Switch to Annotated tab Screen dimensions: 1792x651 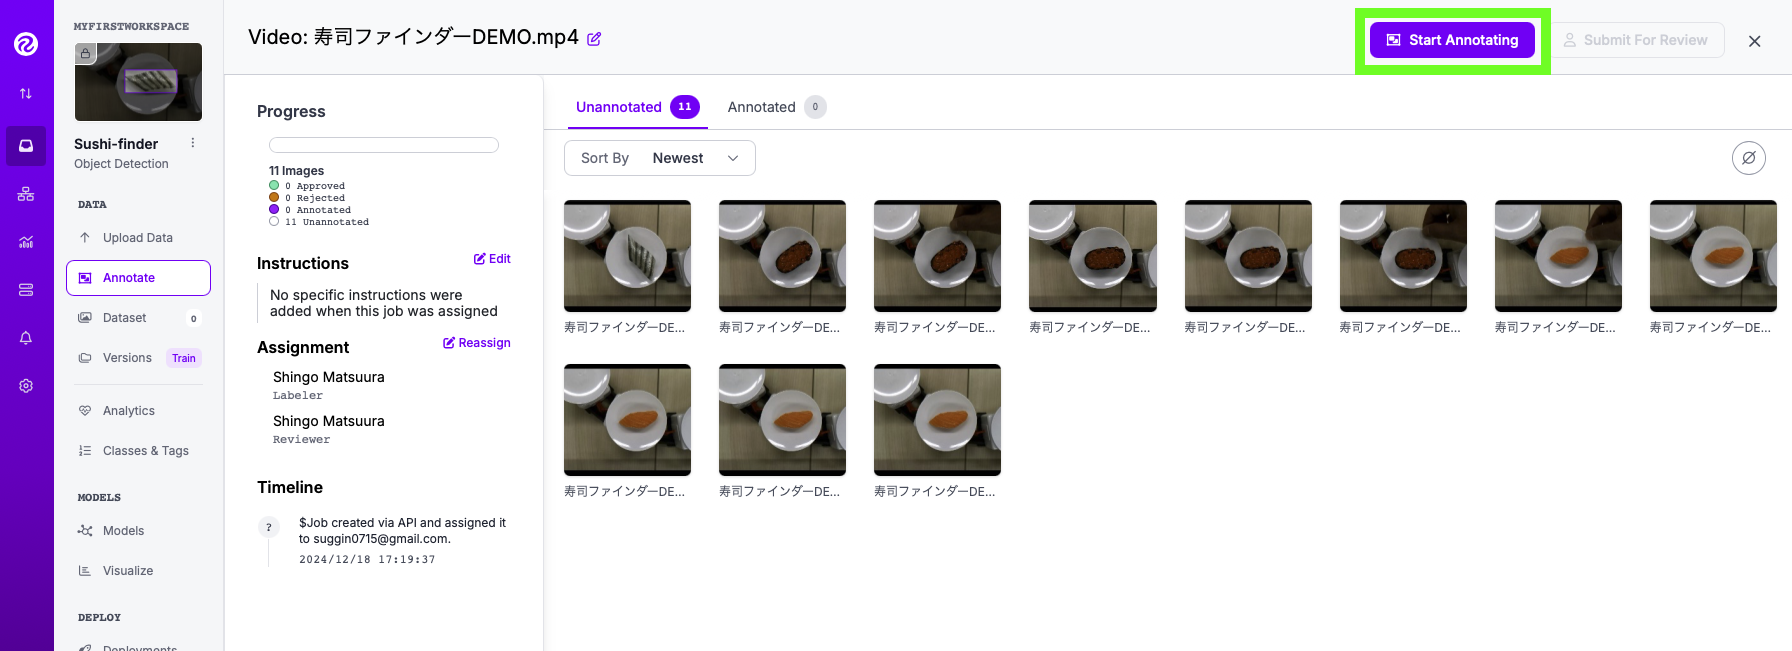click(x=776, y=107)
